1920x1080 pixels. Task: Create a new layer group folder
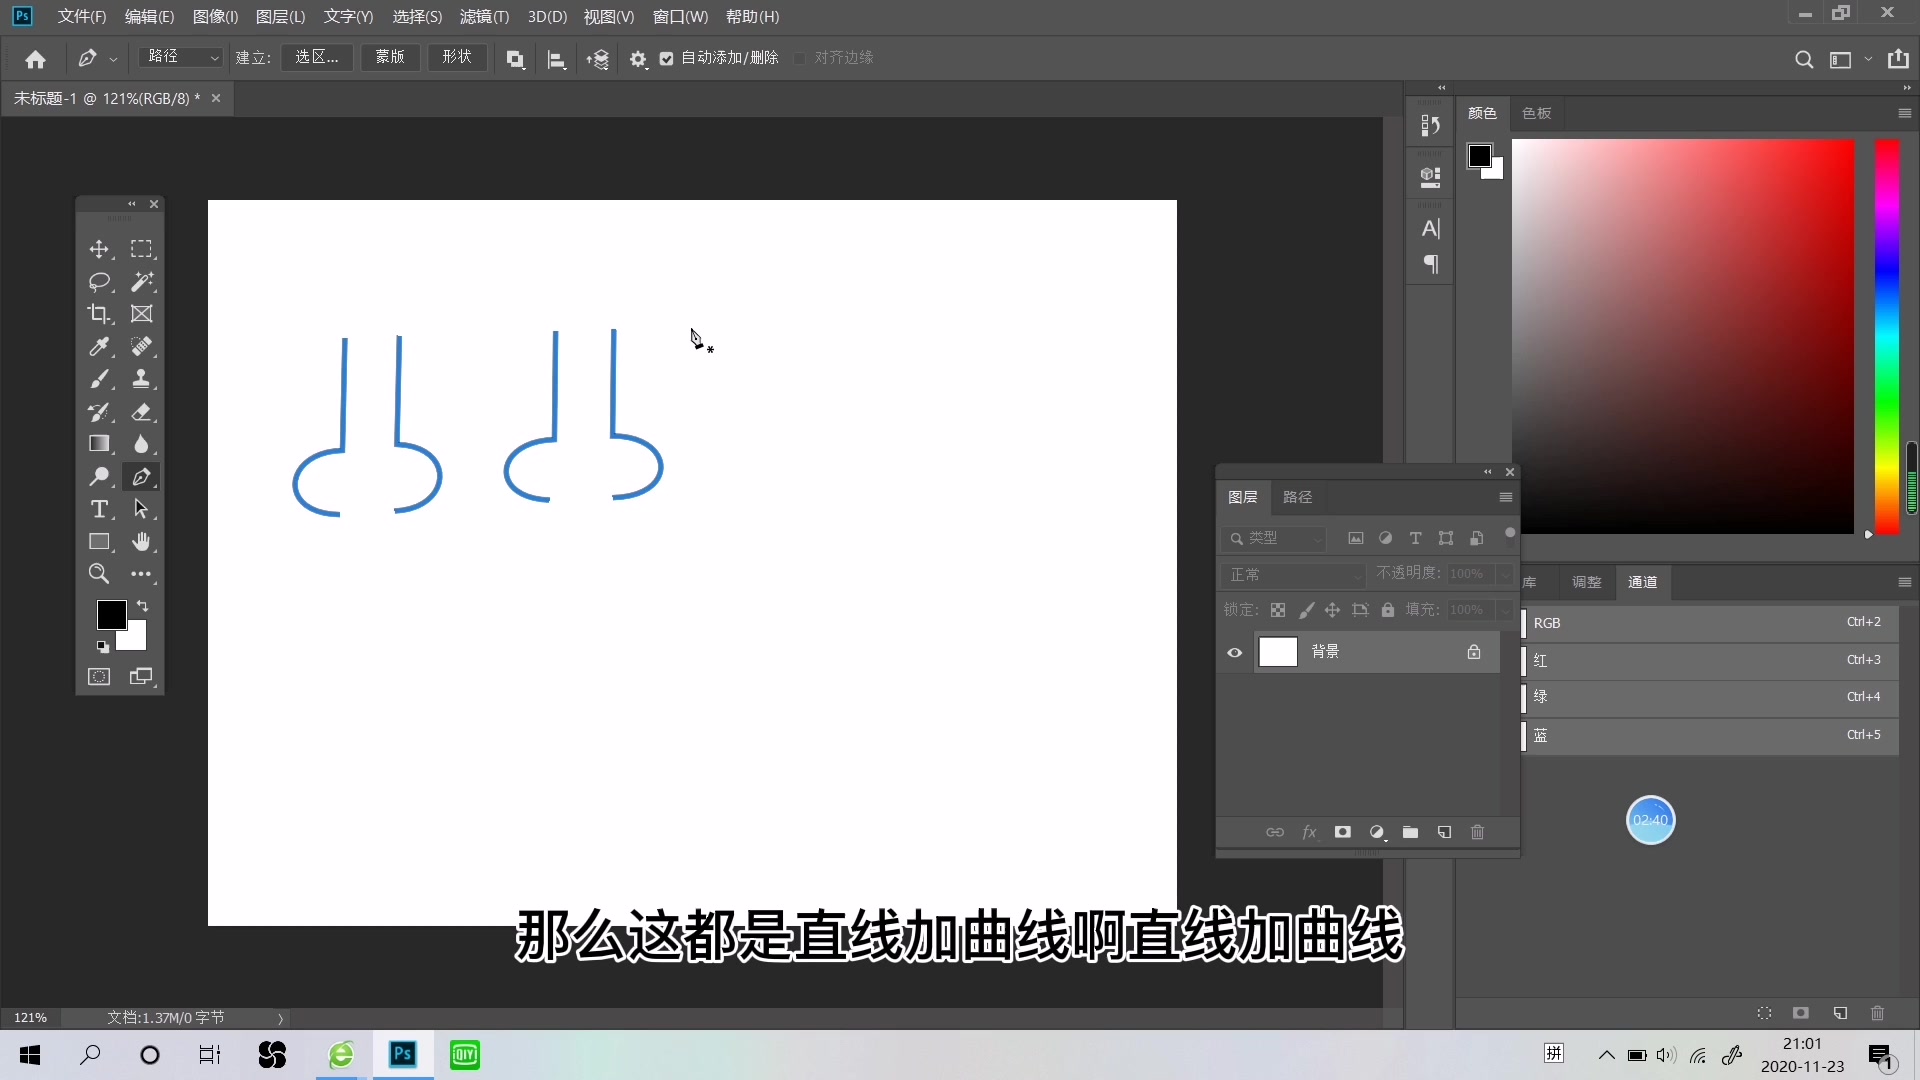1411,832
